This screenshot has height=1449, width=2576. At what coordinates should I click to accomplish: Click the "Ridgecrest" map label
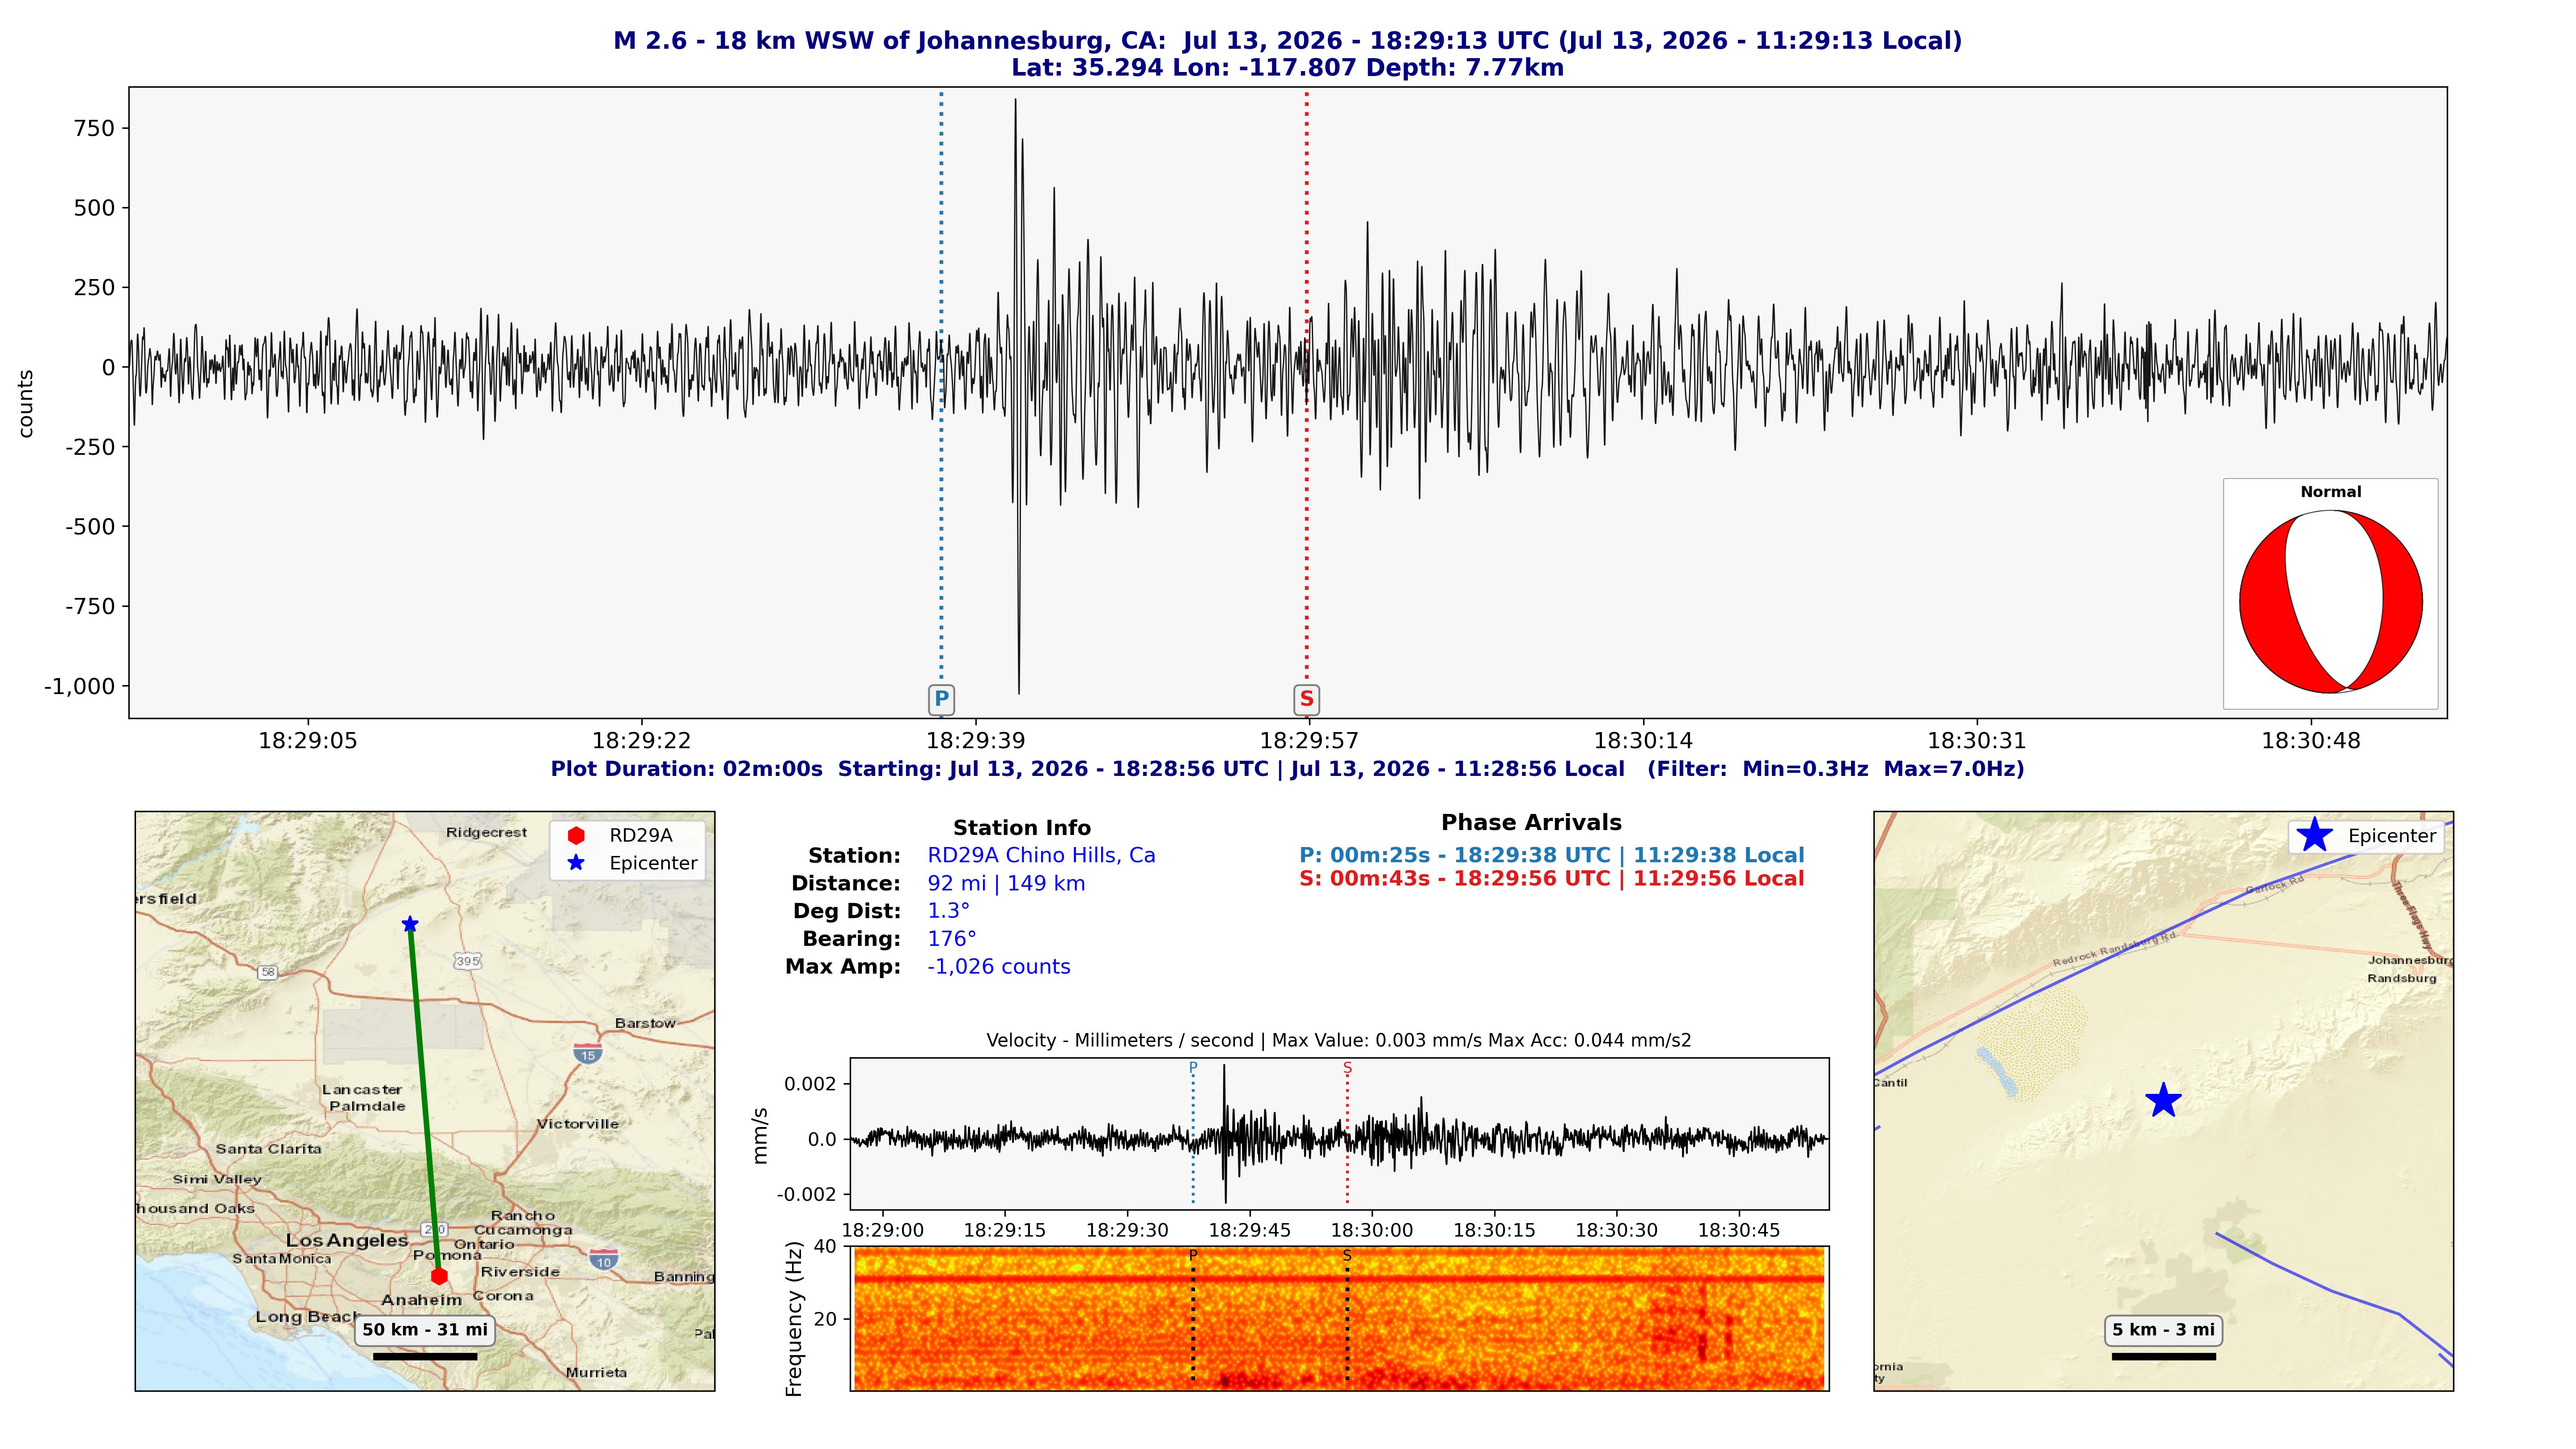(486, 832)
